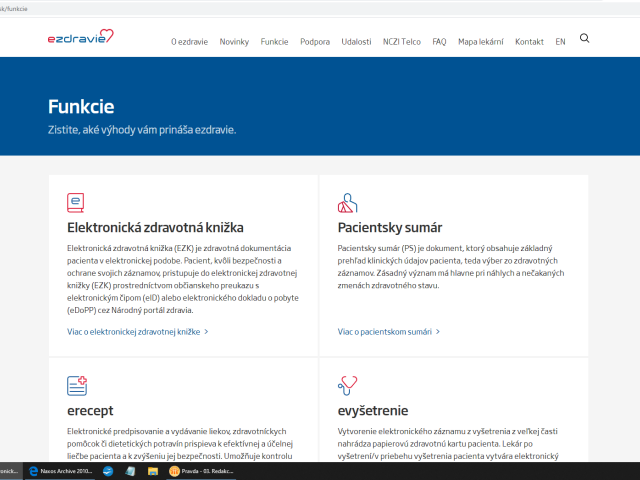Go to Kontakt page
The width and height of the screenshot is (640, 480).
pos(529,42)
